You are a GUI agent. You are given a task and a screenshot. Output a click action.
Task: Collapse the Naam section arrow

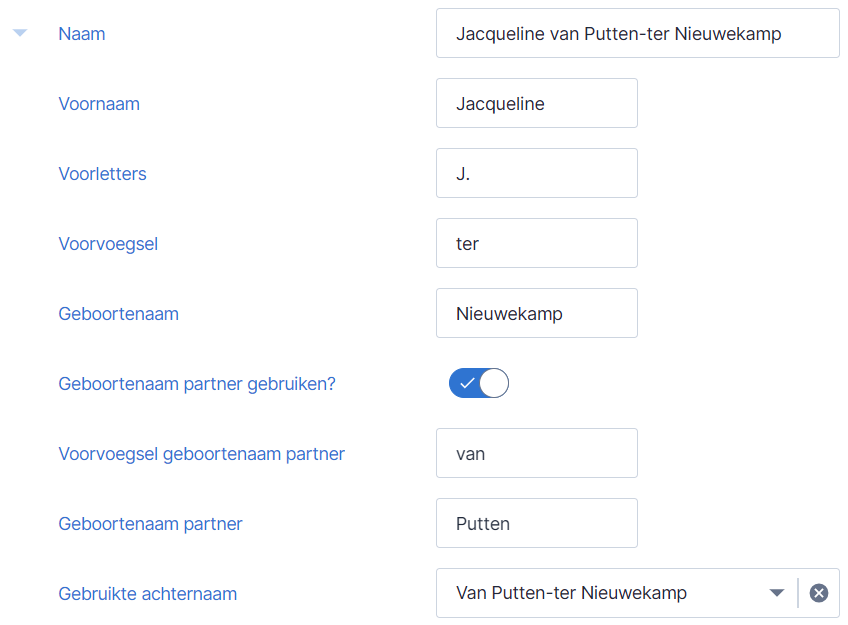point(20,34)
